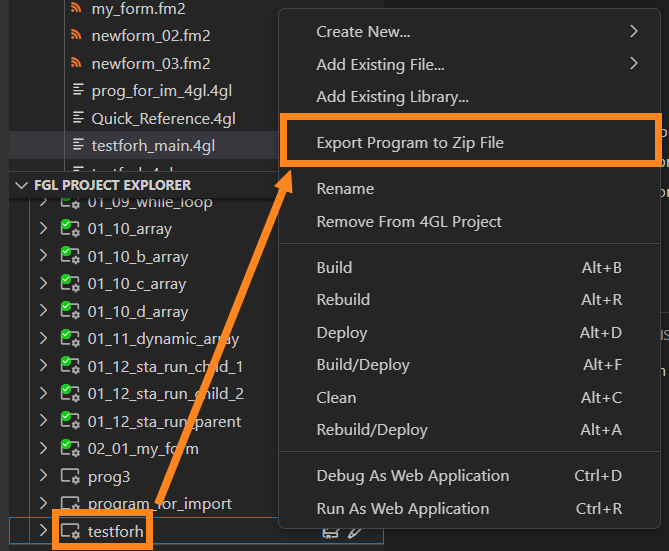Image resolution: width=669 pixels, height=551 pixels.
Task: Select file testforh_main.4gl
Action: [153, 146]
